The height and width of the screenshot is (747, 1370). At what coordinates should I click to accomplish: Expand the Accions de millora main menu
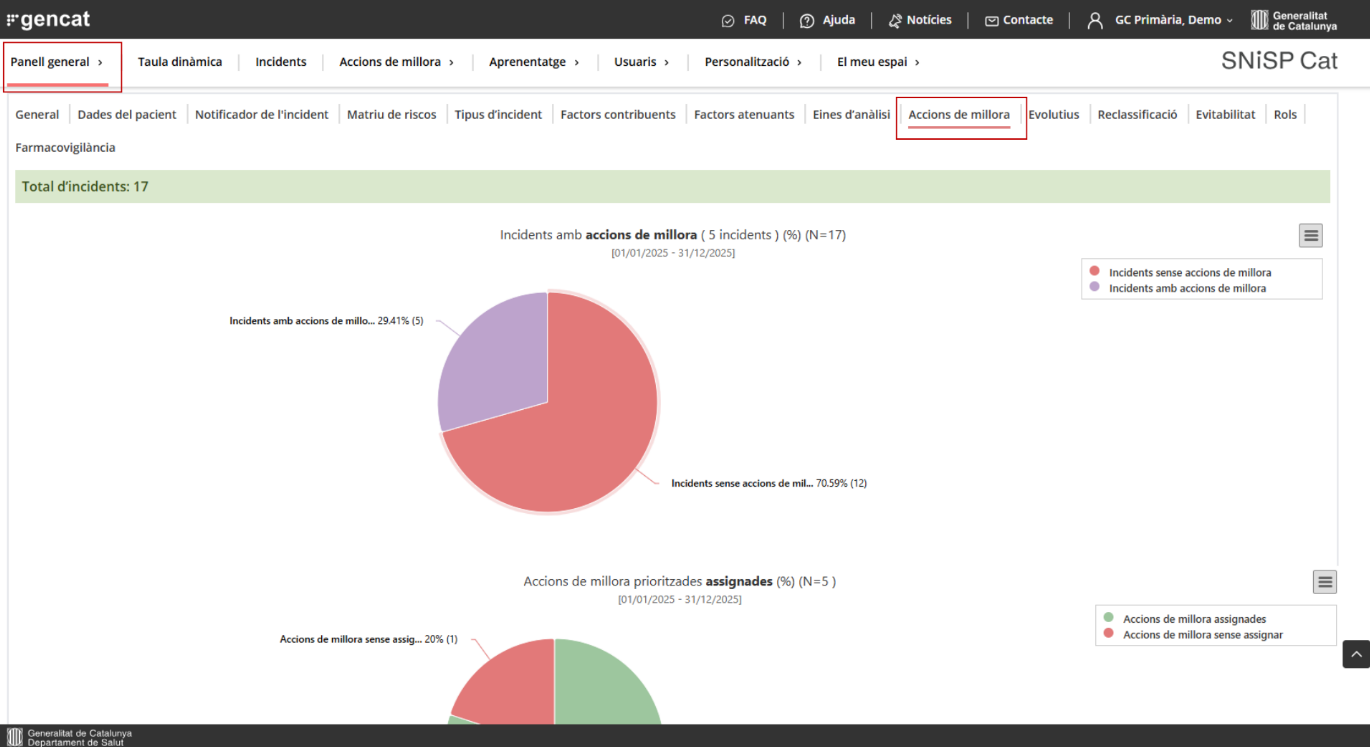(397, 62)
